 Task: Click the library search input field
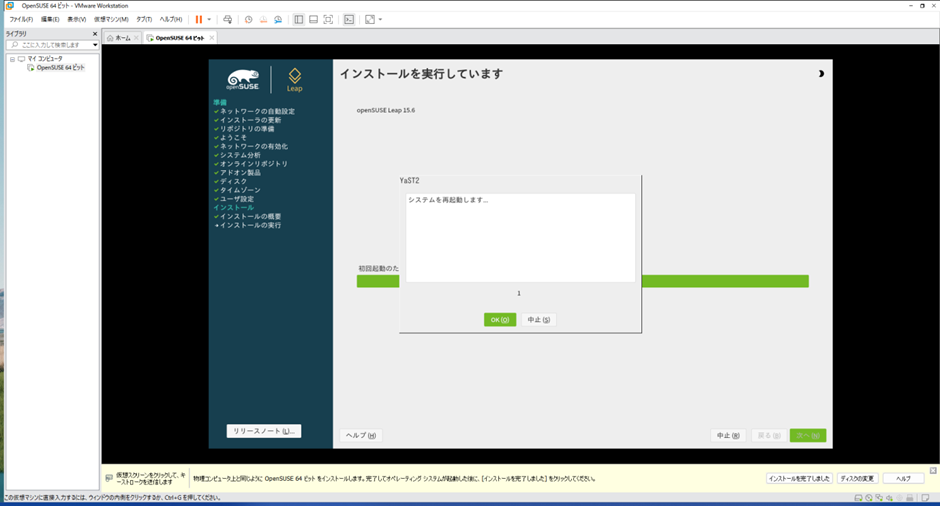(x=52, y=45)
